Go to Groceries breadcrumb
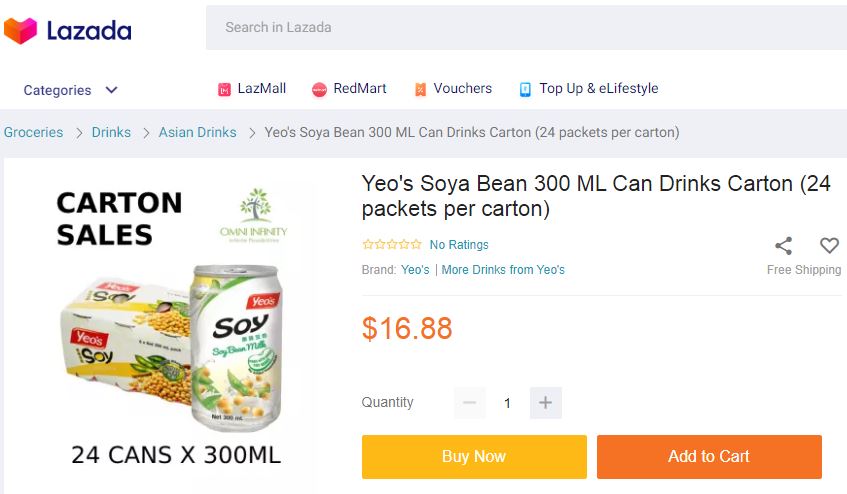Image resolution: width=847 pixels, height=494 pixels. (33, 132)
